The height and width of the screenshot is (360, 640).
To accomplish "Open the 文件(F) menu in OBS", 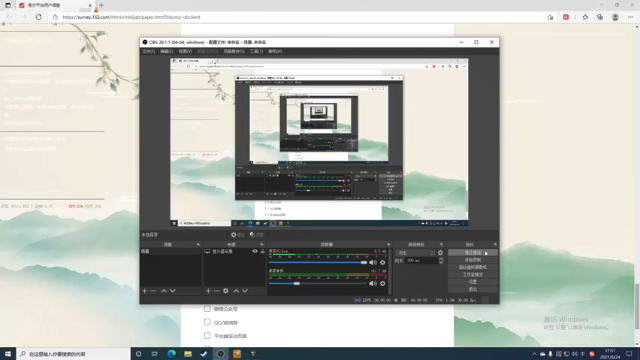I will (149, 51).
